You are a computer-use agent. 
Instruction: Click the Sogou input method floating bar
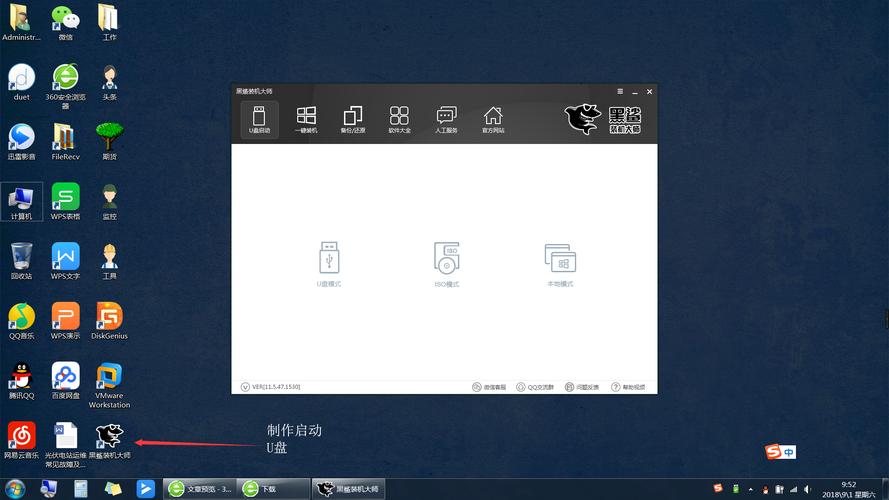[x=780, y=451]
